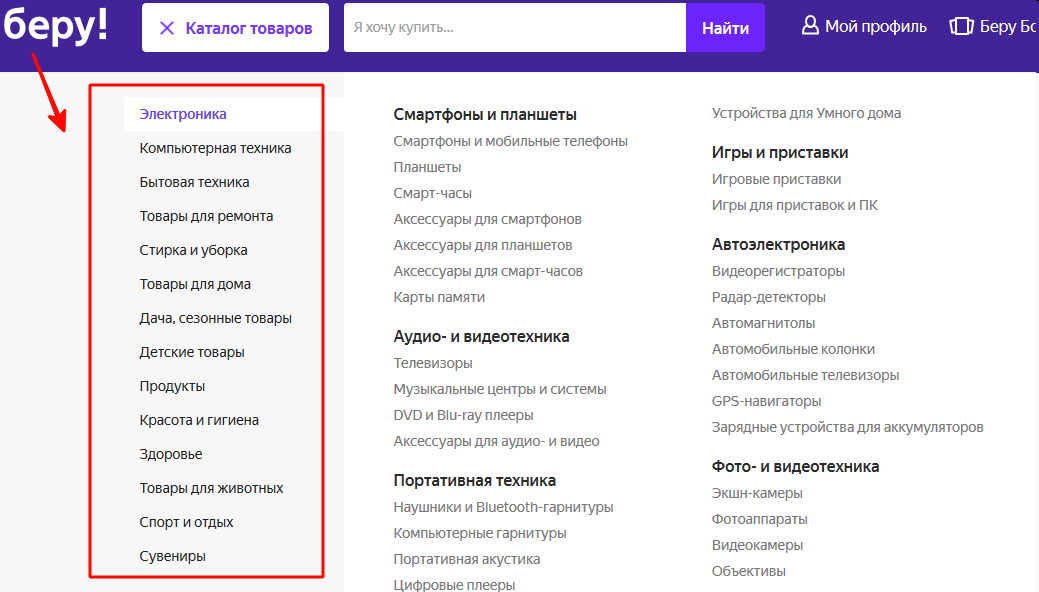The width and height of the screenshot is (1039, 592).
Task: Open Аксессуары для смарт-часов
Action: tap(488, 271)
